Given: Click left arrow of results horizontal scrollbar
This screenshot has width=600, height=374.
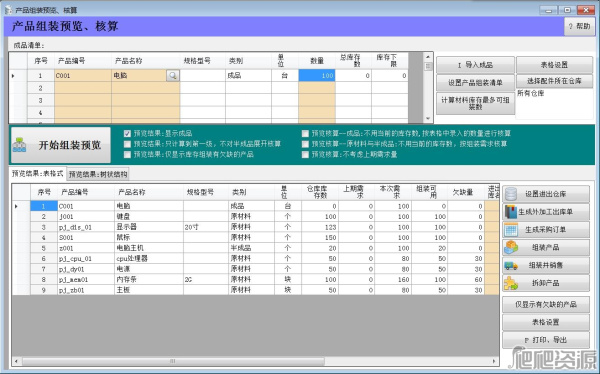Looking at the screenshot, I should 16,361.
